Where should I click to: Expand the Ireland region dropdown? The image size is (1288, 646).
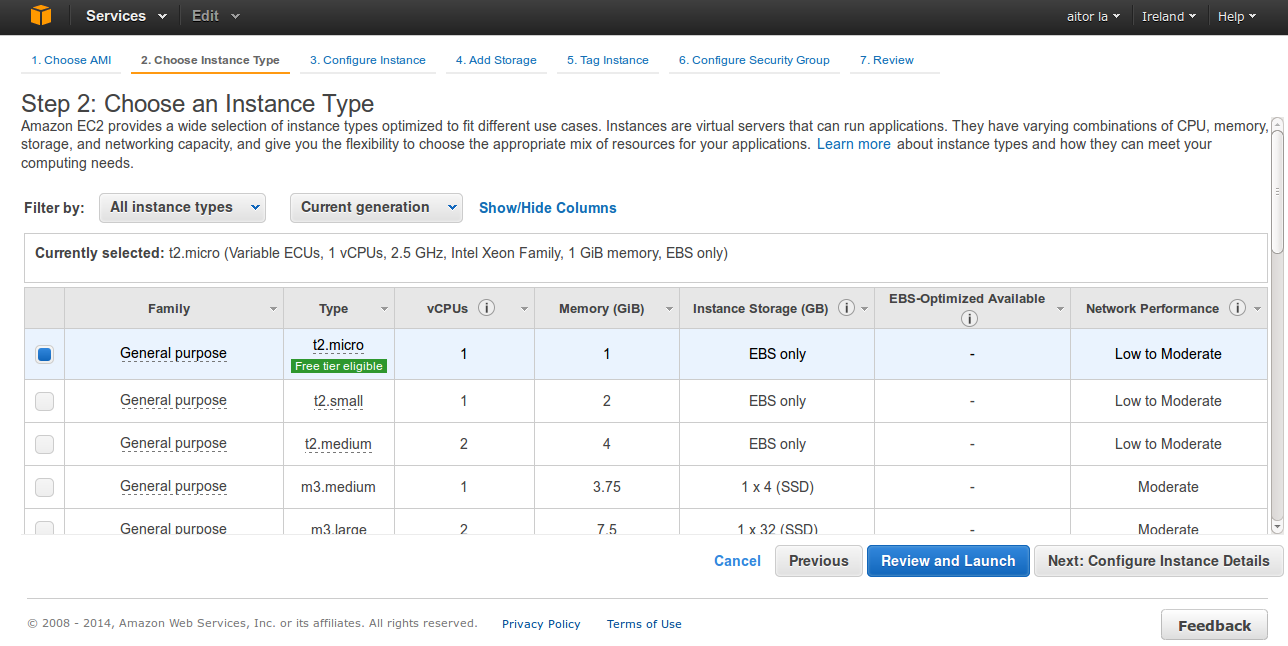click(1168, 16)
